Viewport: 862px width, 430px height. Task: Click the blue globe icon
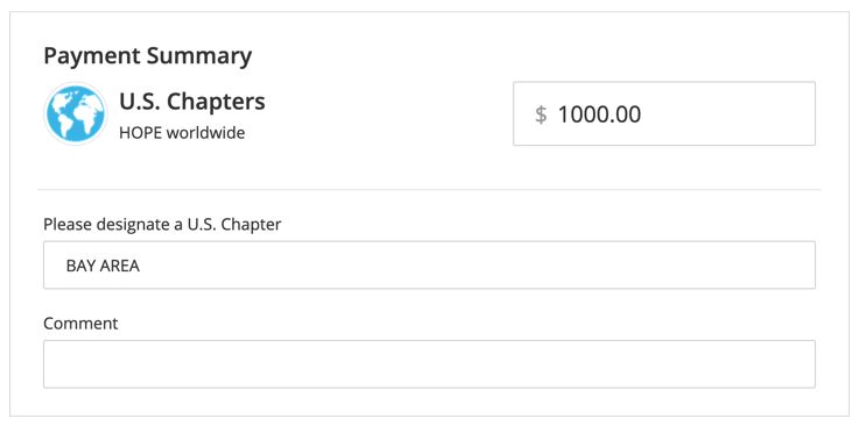pos(75,114)
